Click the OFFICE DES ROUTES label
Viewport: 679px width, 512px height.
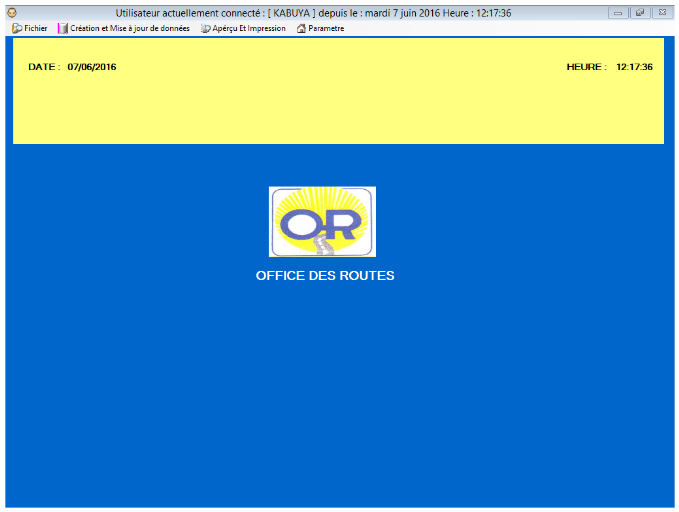[325, 276]
